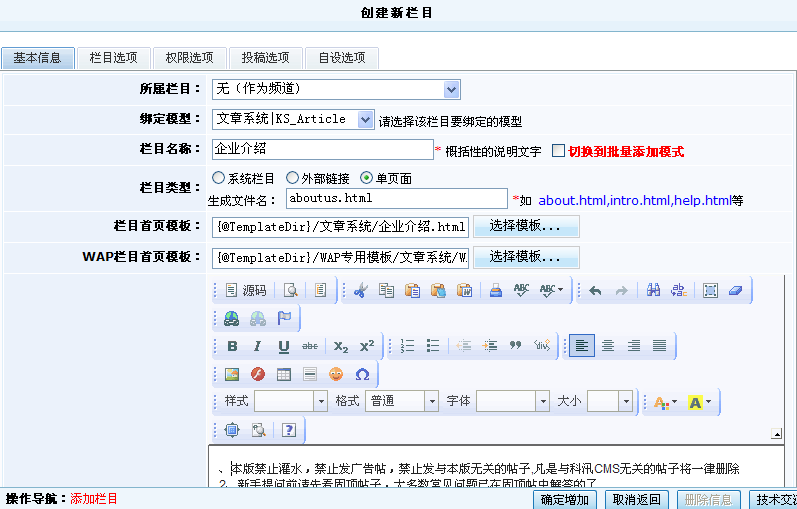
Task: Click the Undo arrow icon
Action: pyautogui.click(x=595, y=290)
